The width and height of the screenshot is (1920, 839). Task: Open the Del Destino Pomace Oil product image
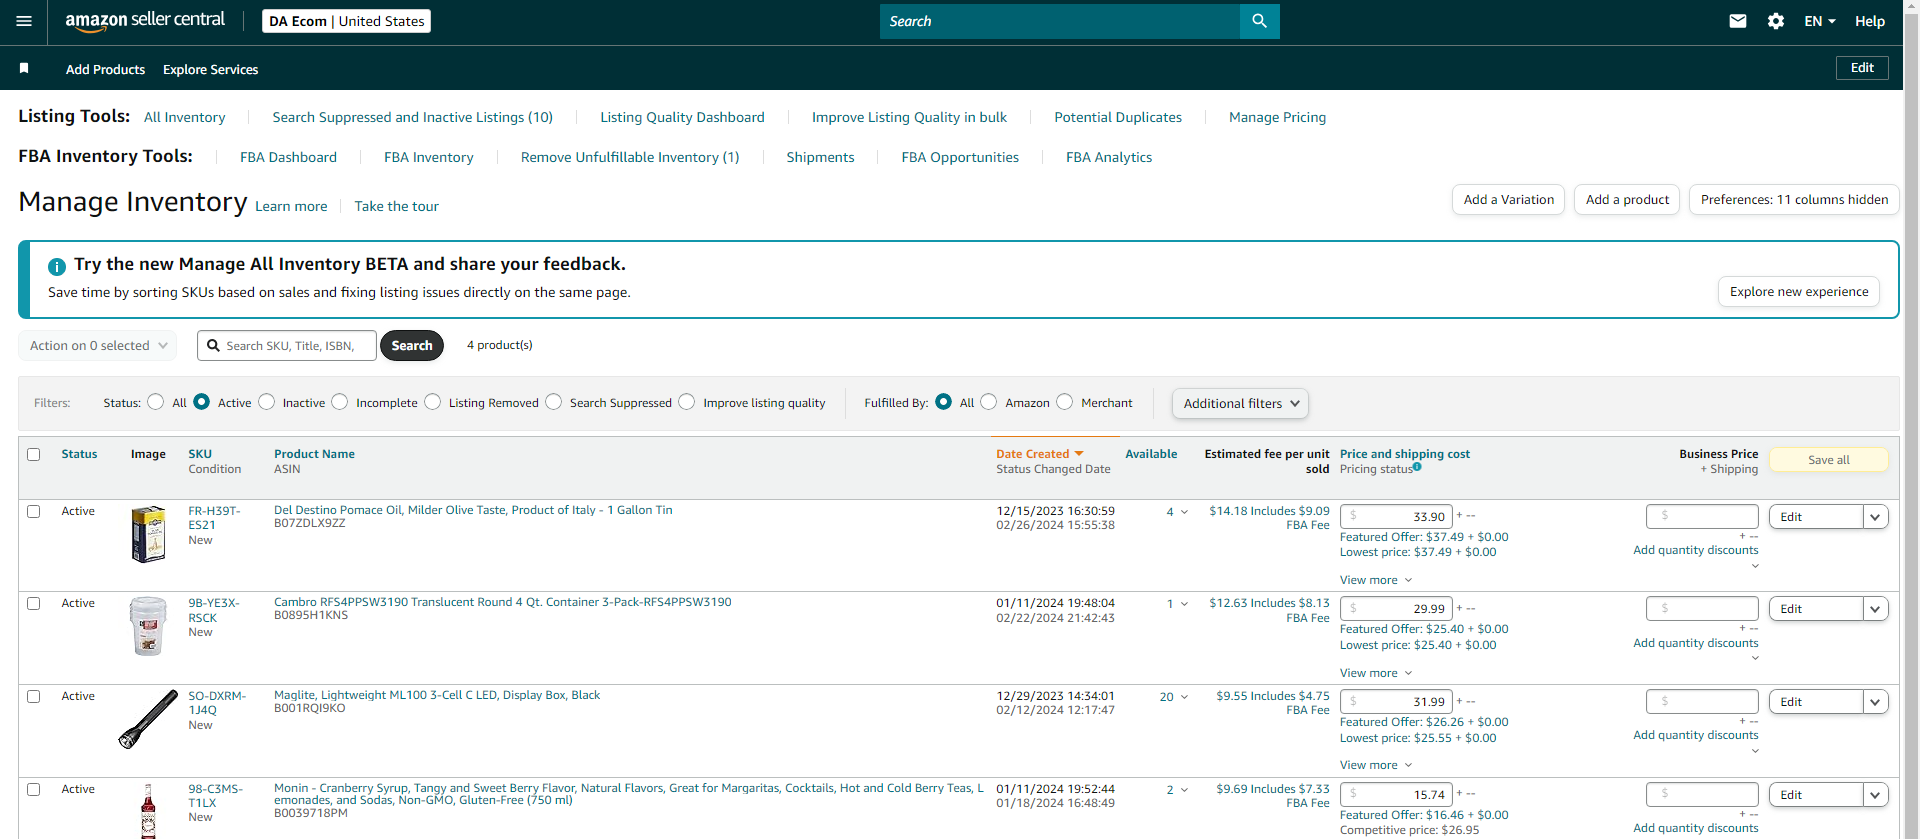(148, 534)
